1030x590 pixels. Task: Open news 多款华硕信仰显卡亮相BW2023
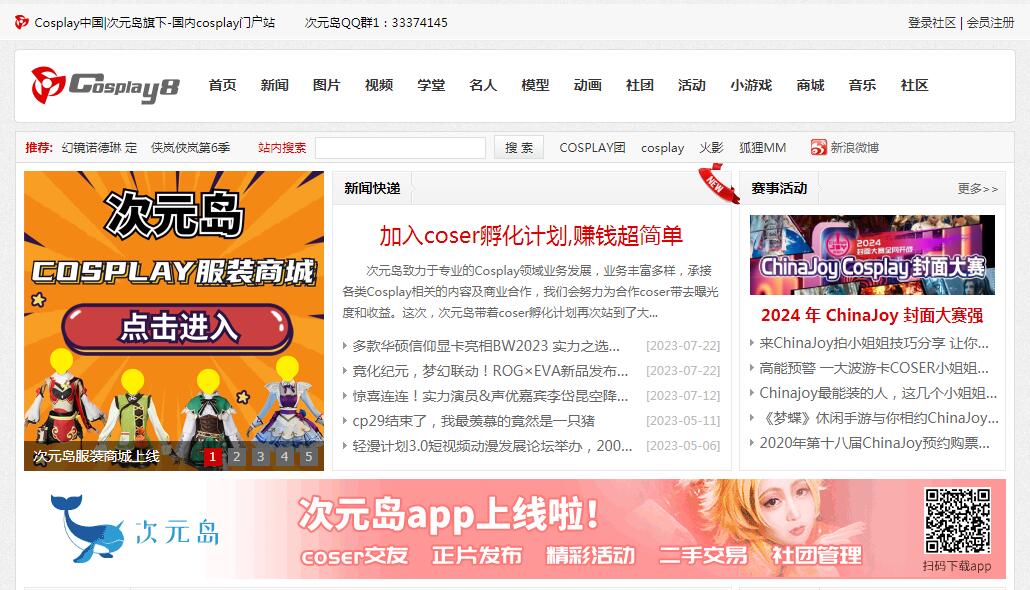(486, 346)
